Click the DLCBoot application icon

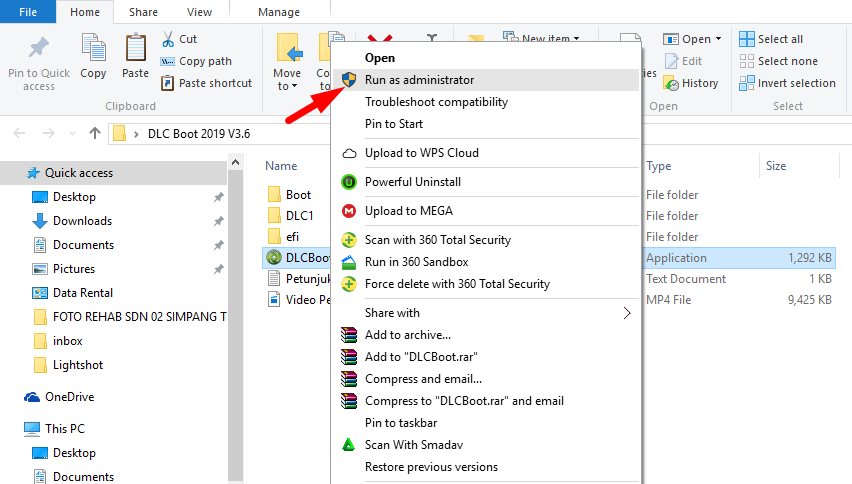click(x=274, y=257)
